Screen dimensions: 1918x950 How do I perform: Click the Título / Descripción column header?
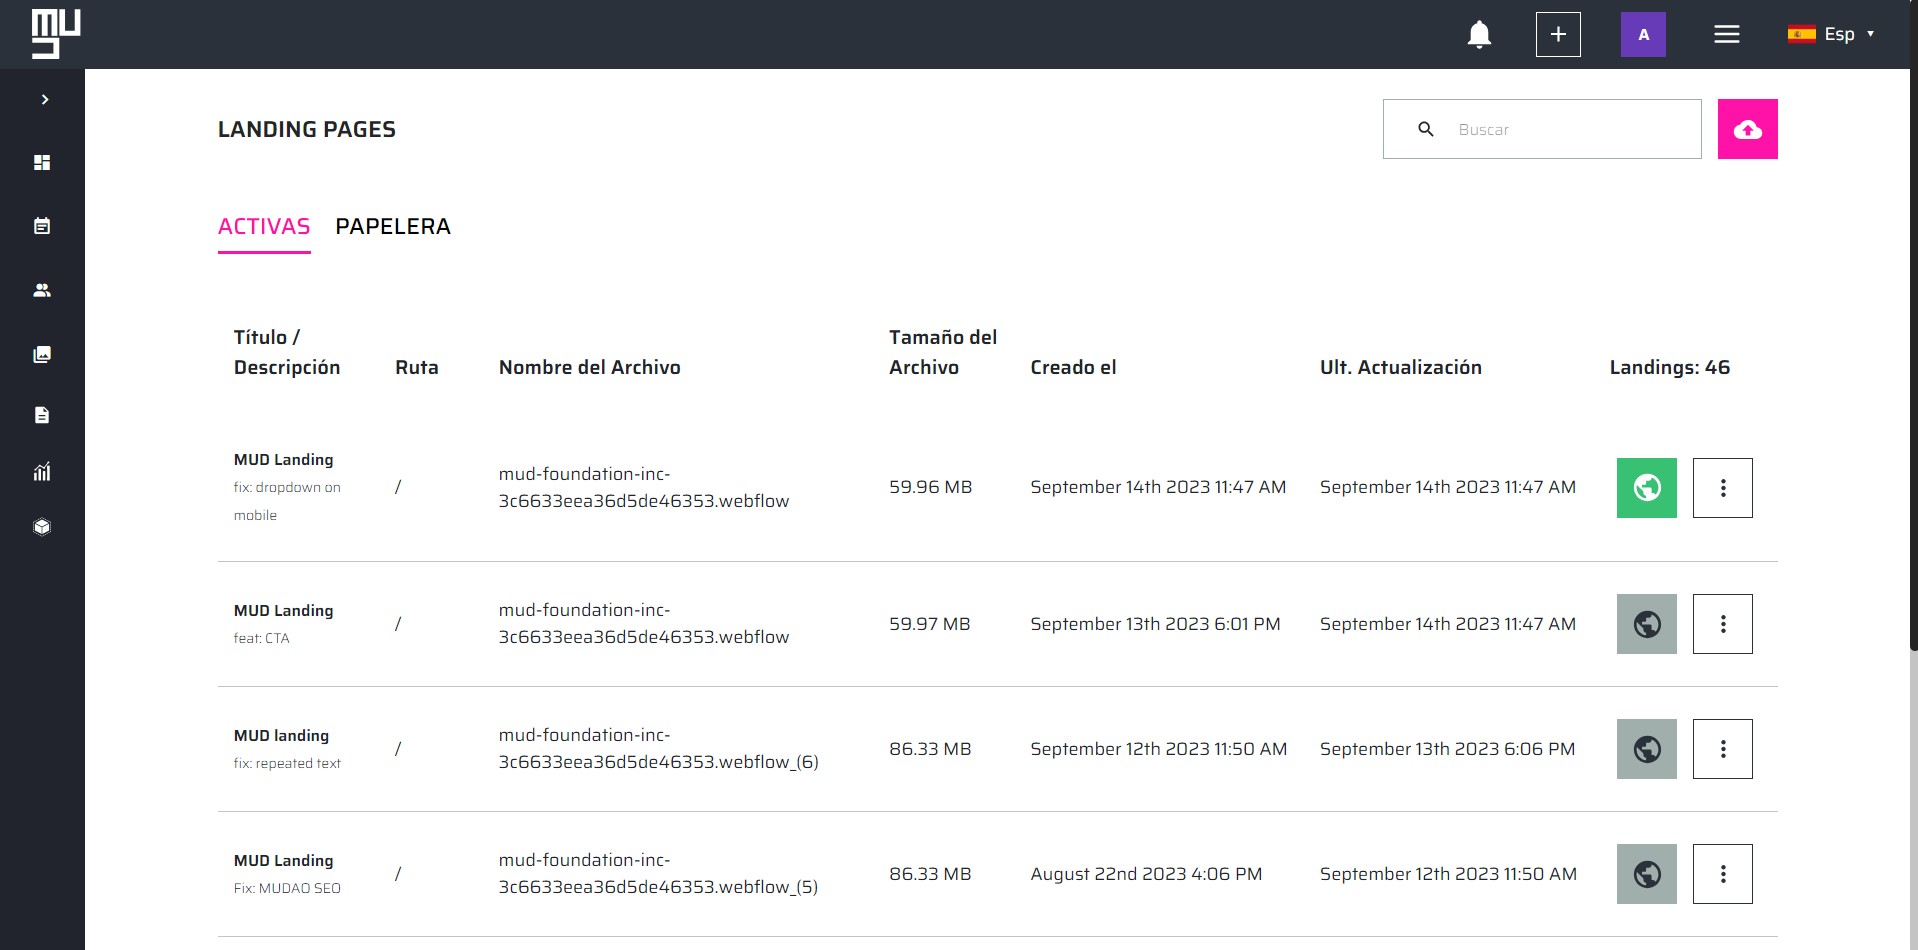pyautogui.click(x=287, y=352)
